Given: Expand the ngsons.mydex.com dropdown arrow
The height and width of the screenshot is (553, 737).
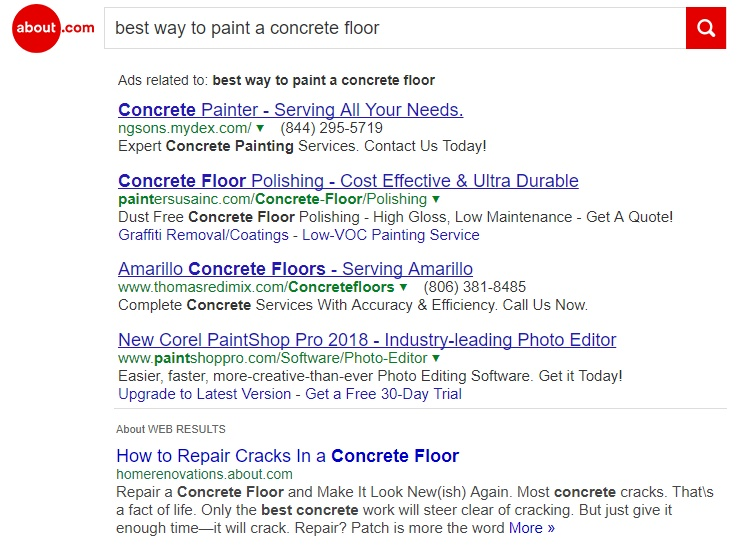Looking at the screenshot, I should click(260, 128).
